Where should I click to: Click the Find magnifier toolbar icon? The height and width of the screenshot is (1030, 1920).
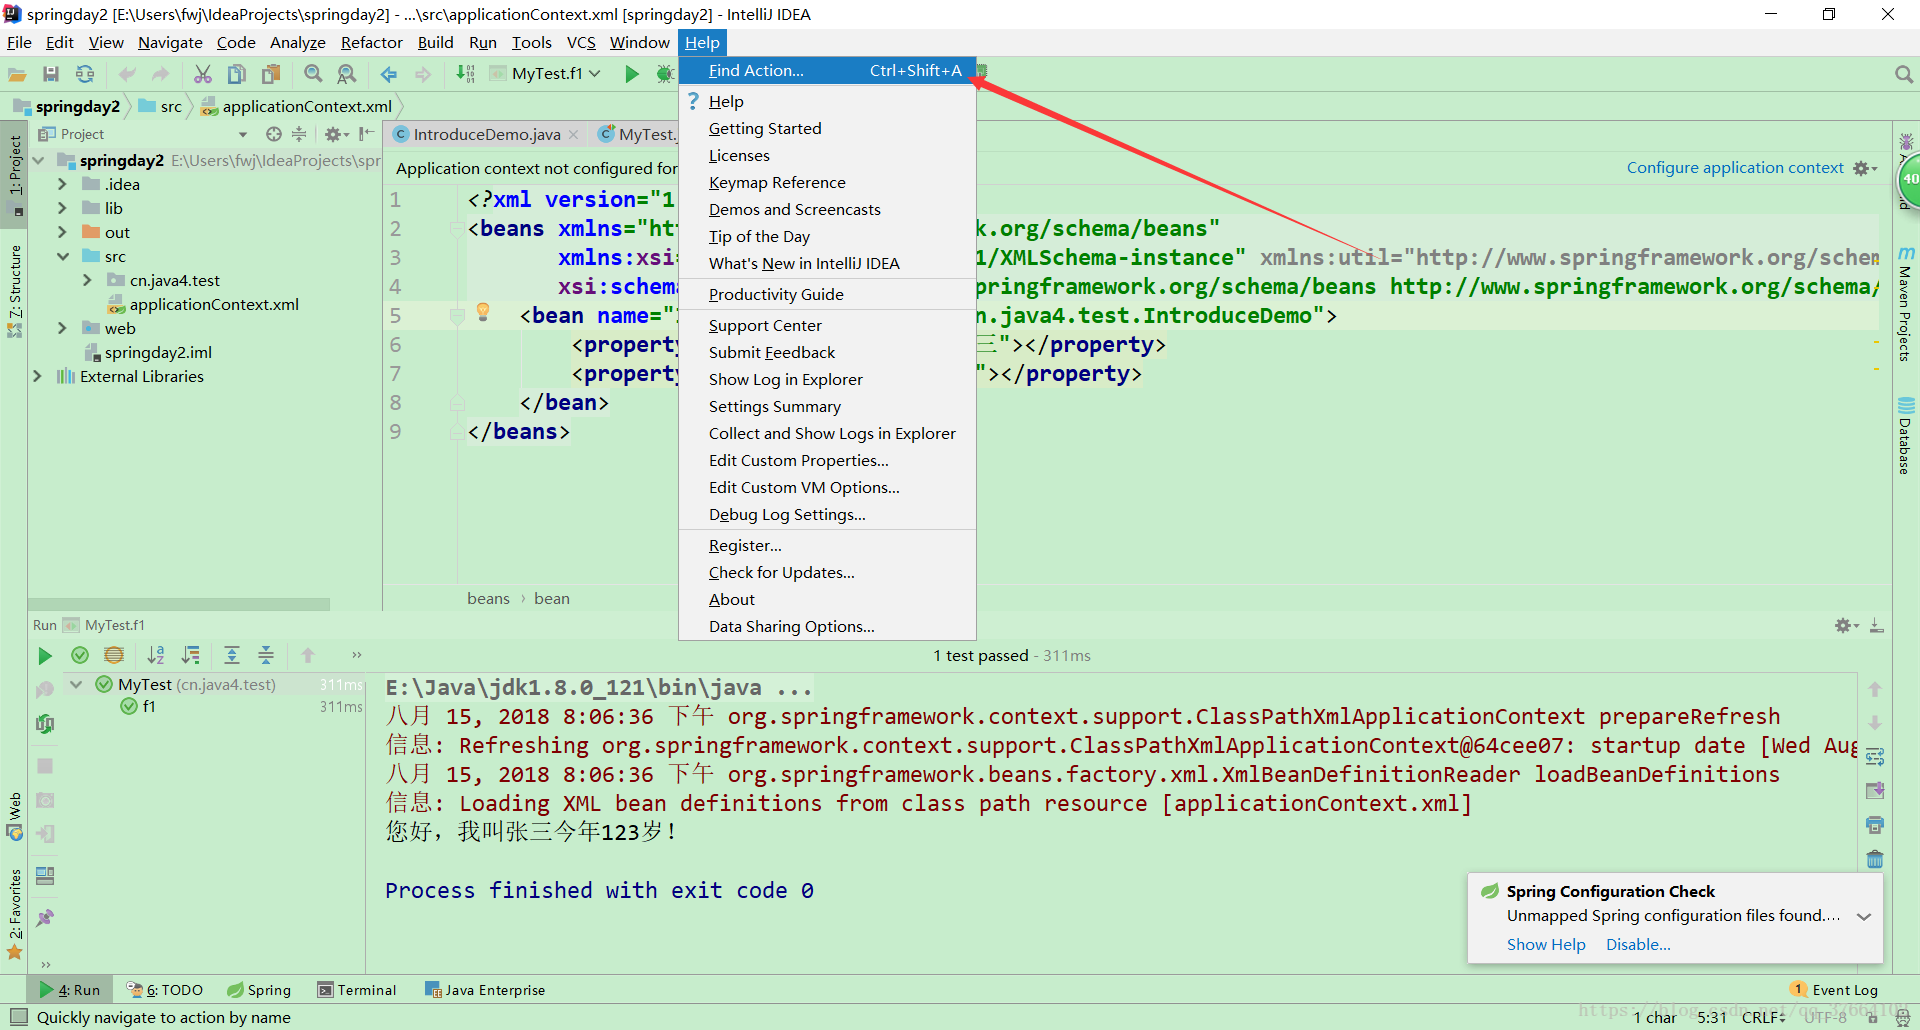coord(313,74)
